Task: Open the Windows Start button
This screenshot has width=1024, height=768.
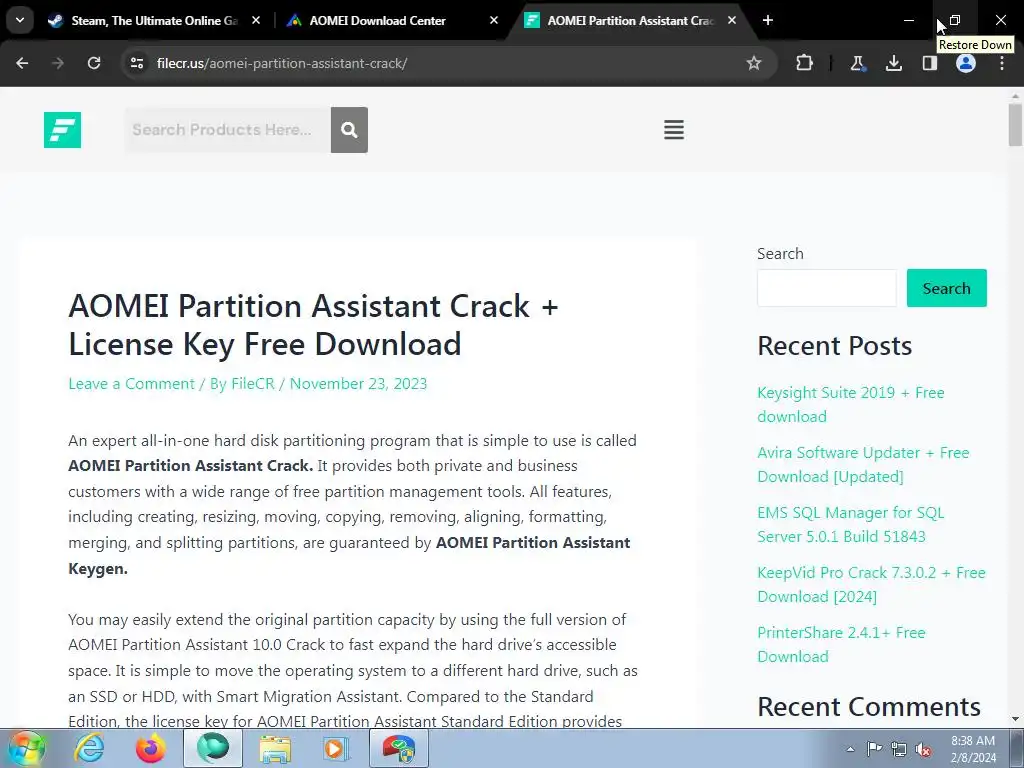Action: (x=26, y=748)
